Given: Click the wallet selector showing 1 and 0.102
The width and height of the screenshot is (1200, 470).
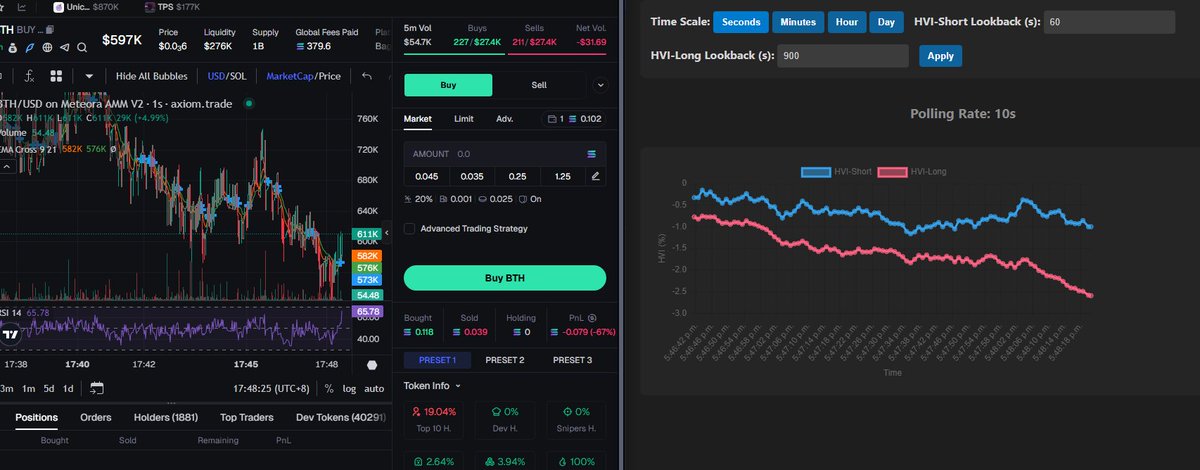Looking at the screenshot, I should point(576,119).
